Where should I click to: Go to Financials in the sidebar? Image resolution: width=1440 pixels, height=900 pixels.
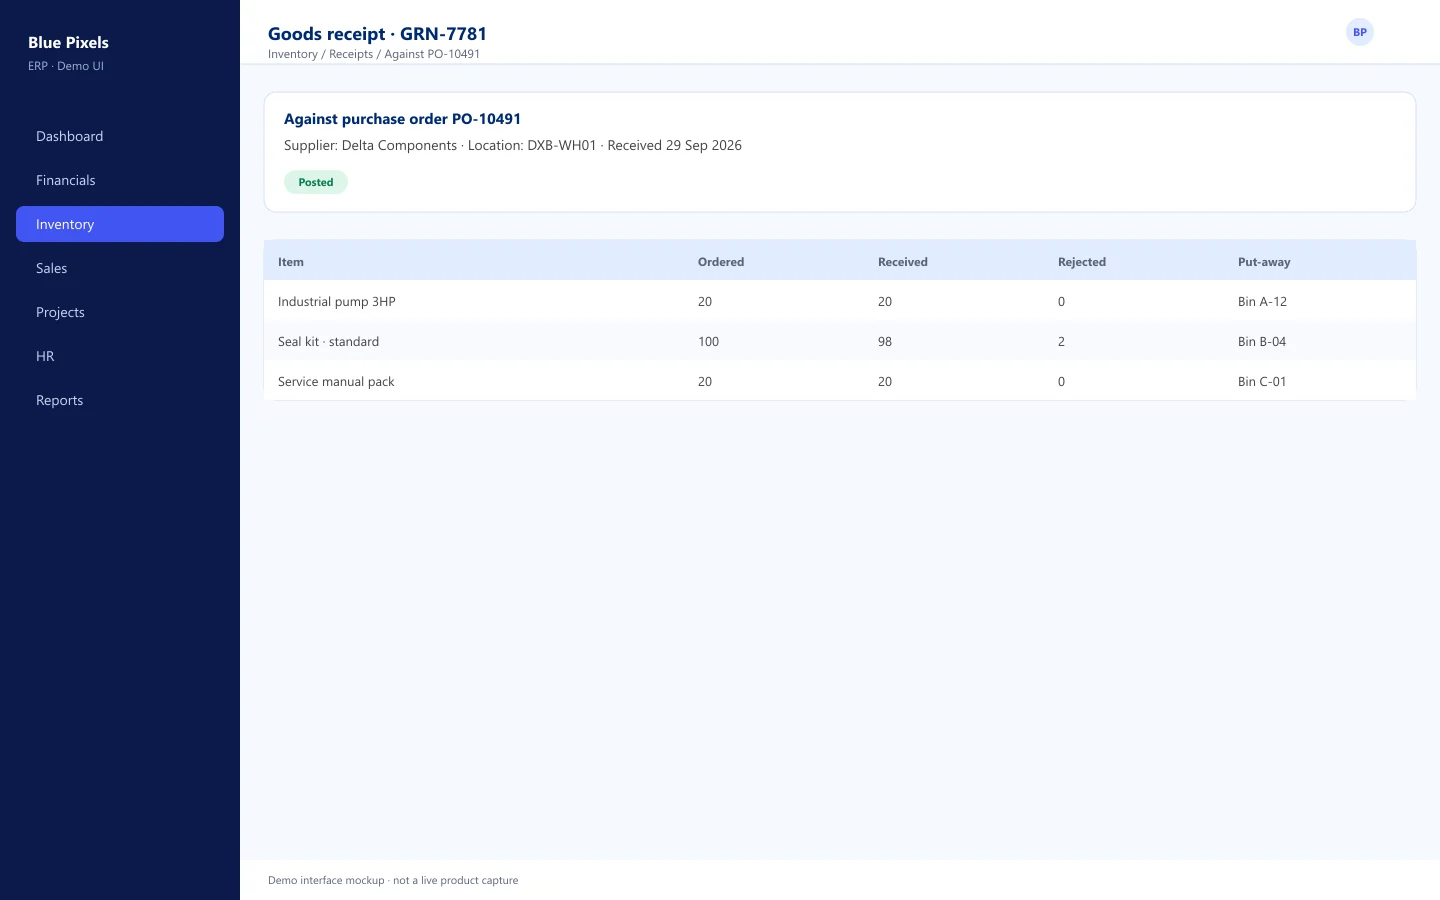(120, 180)
